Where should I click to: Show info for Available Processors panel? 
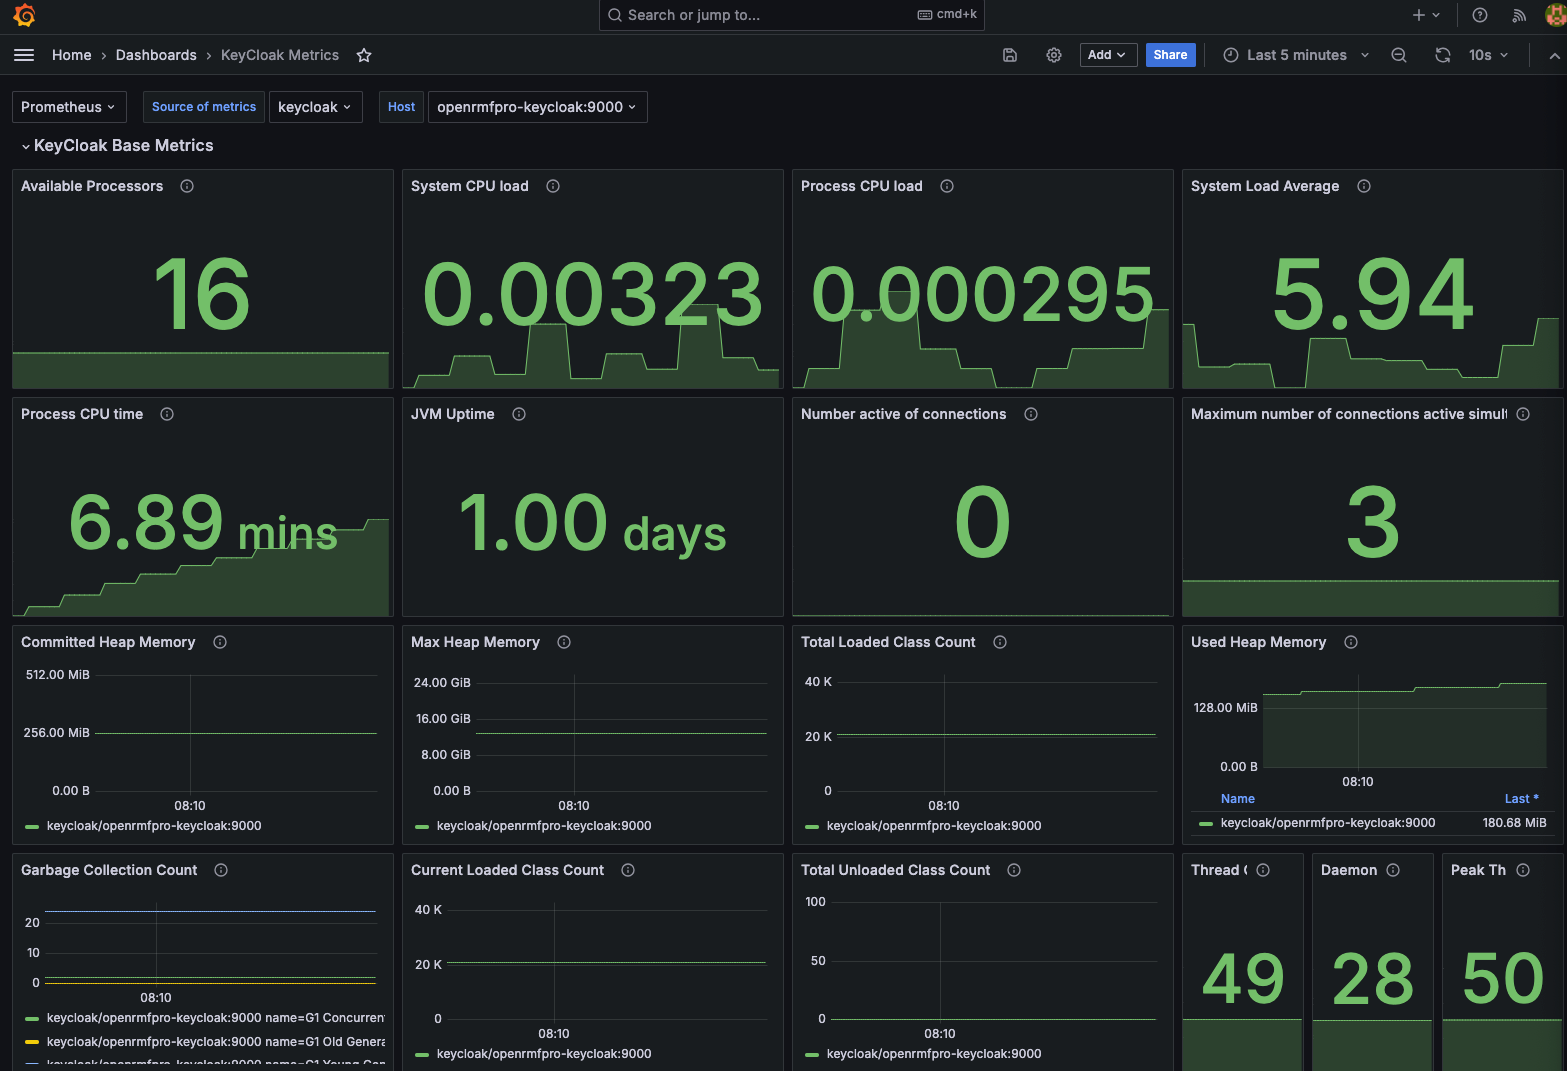(x=187, y=186)
